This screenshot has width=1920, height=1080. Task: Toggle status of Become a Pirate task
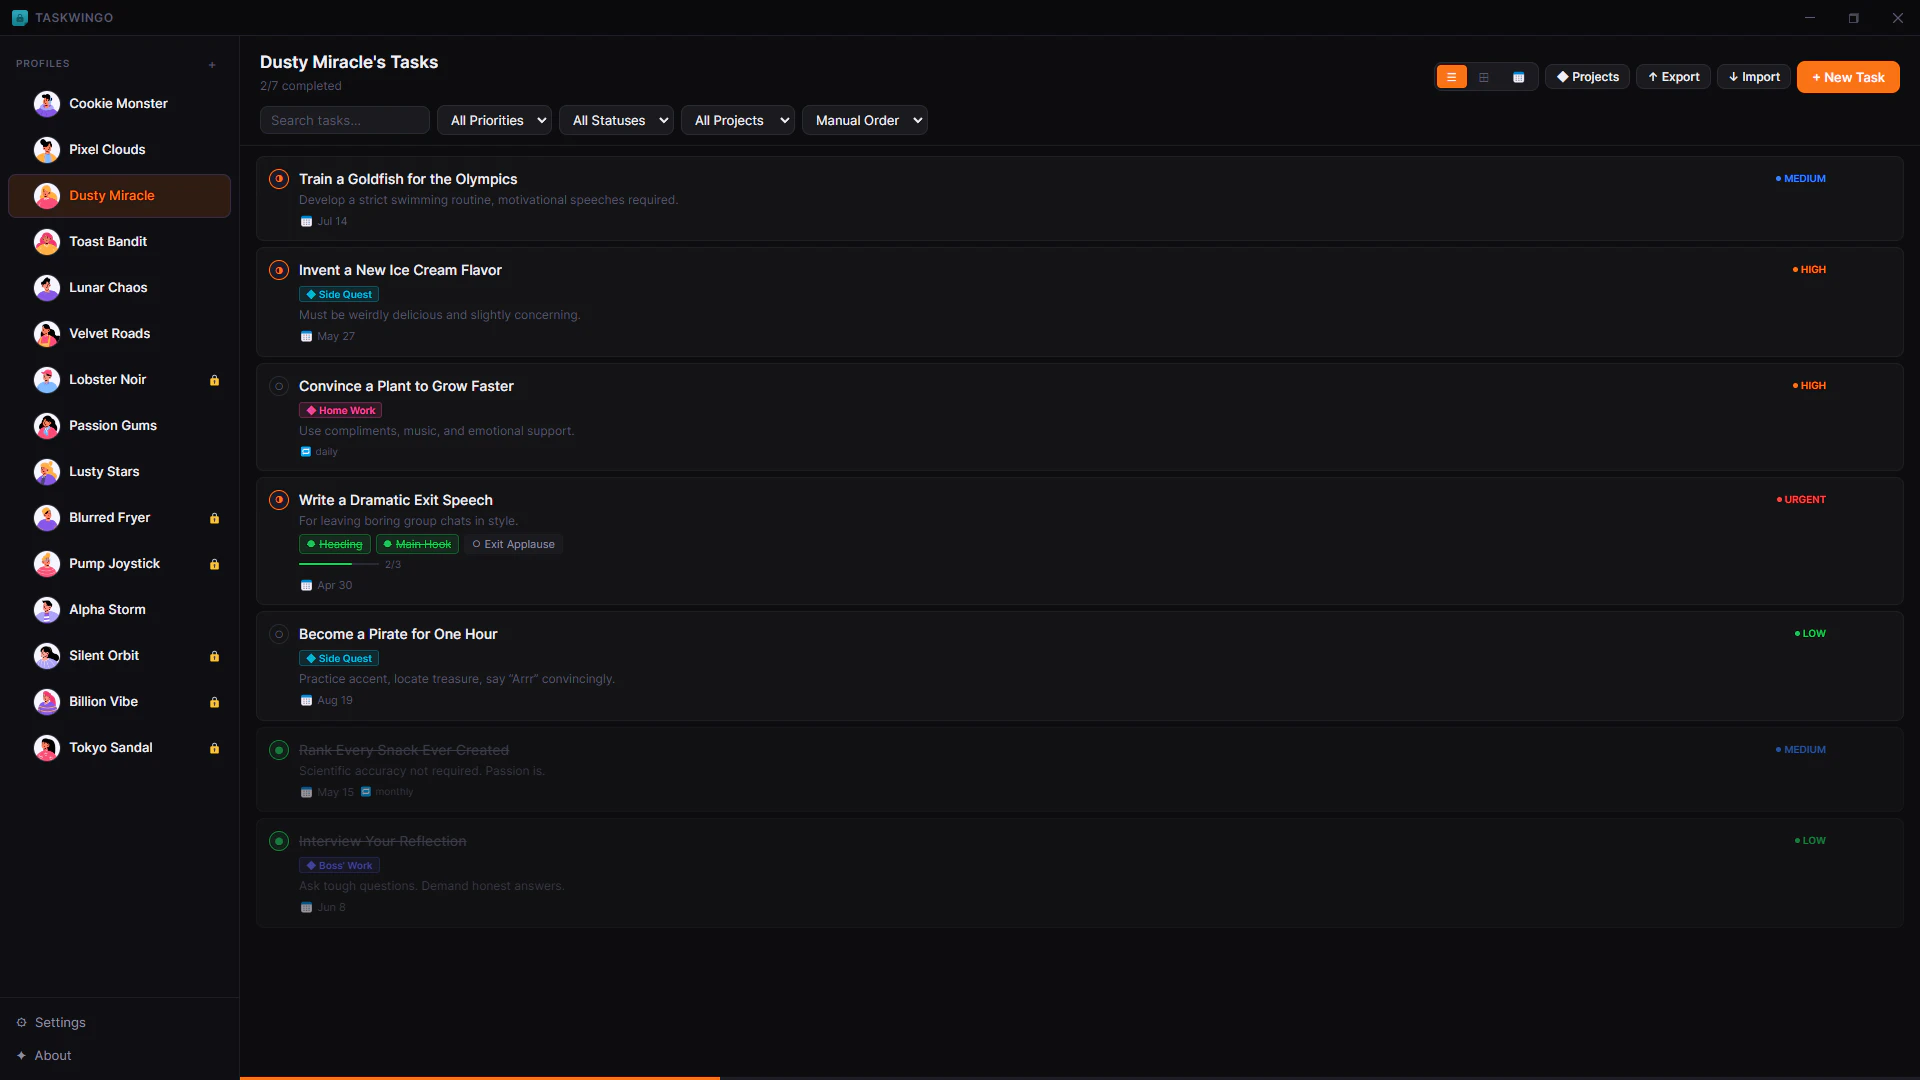click(x=279, y=634)
